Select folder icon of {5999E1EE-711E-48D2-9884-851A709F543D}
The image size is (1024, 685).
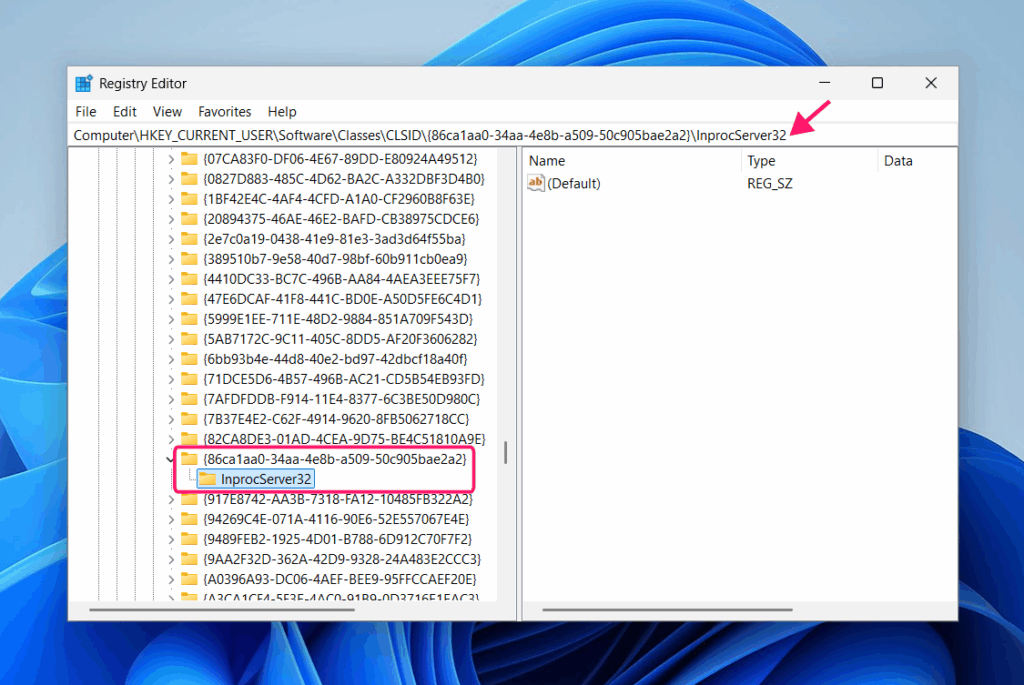pyautogui.click(x=189, y=319)
